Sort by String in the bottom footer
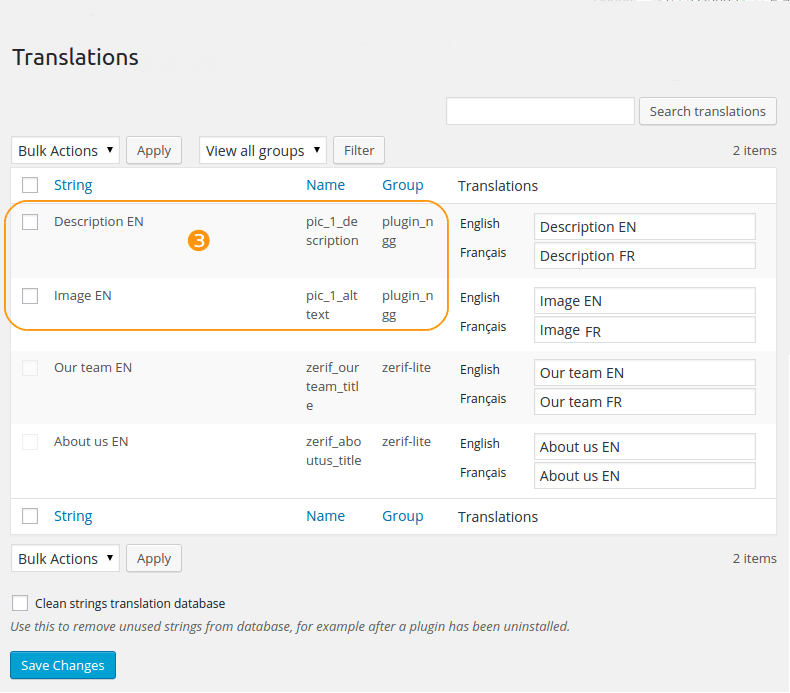The image size is (790, 693). tap(73, 516)
